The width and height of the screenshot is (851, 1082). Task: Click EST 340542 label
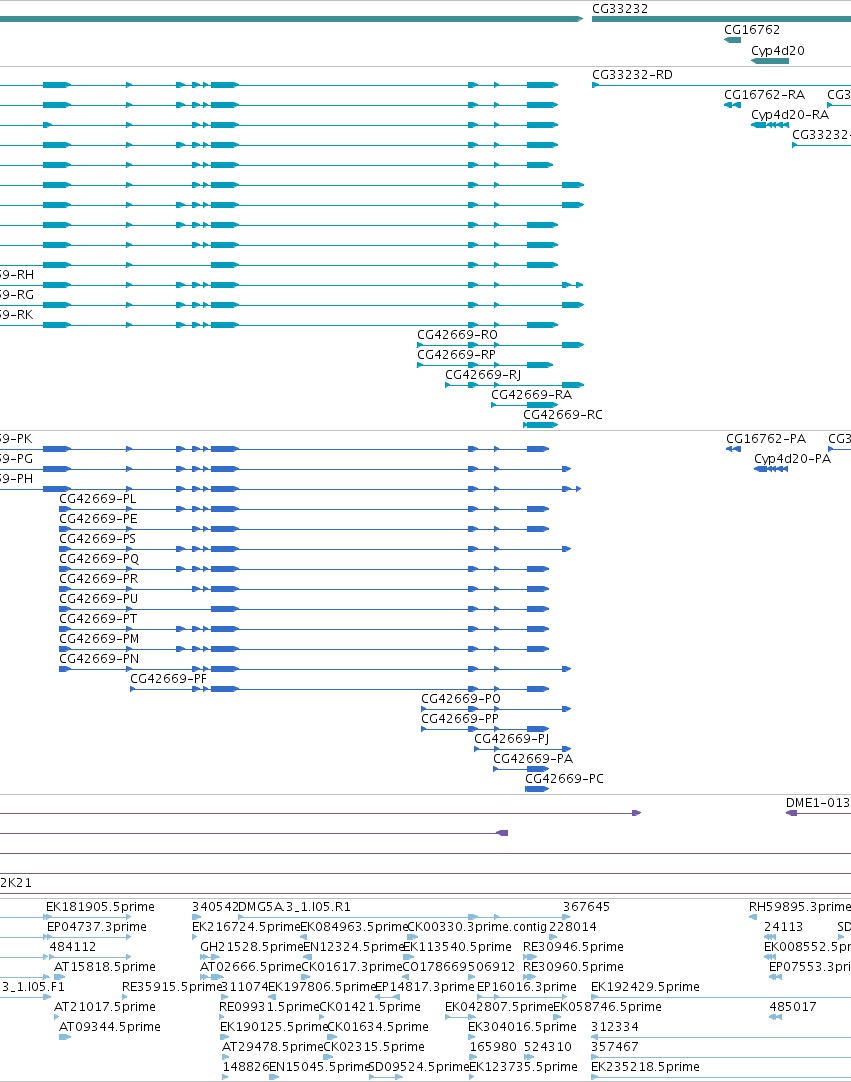coord(215,907)
